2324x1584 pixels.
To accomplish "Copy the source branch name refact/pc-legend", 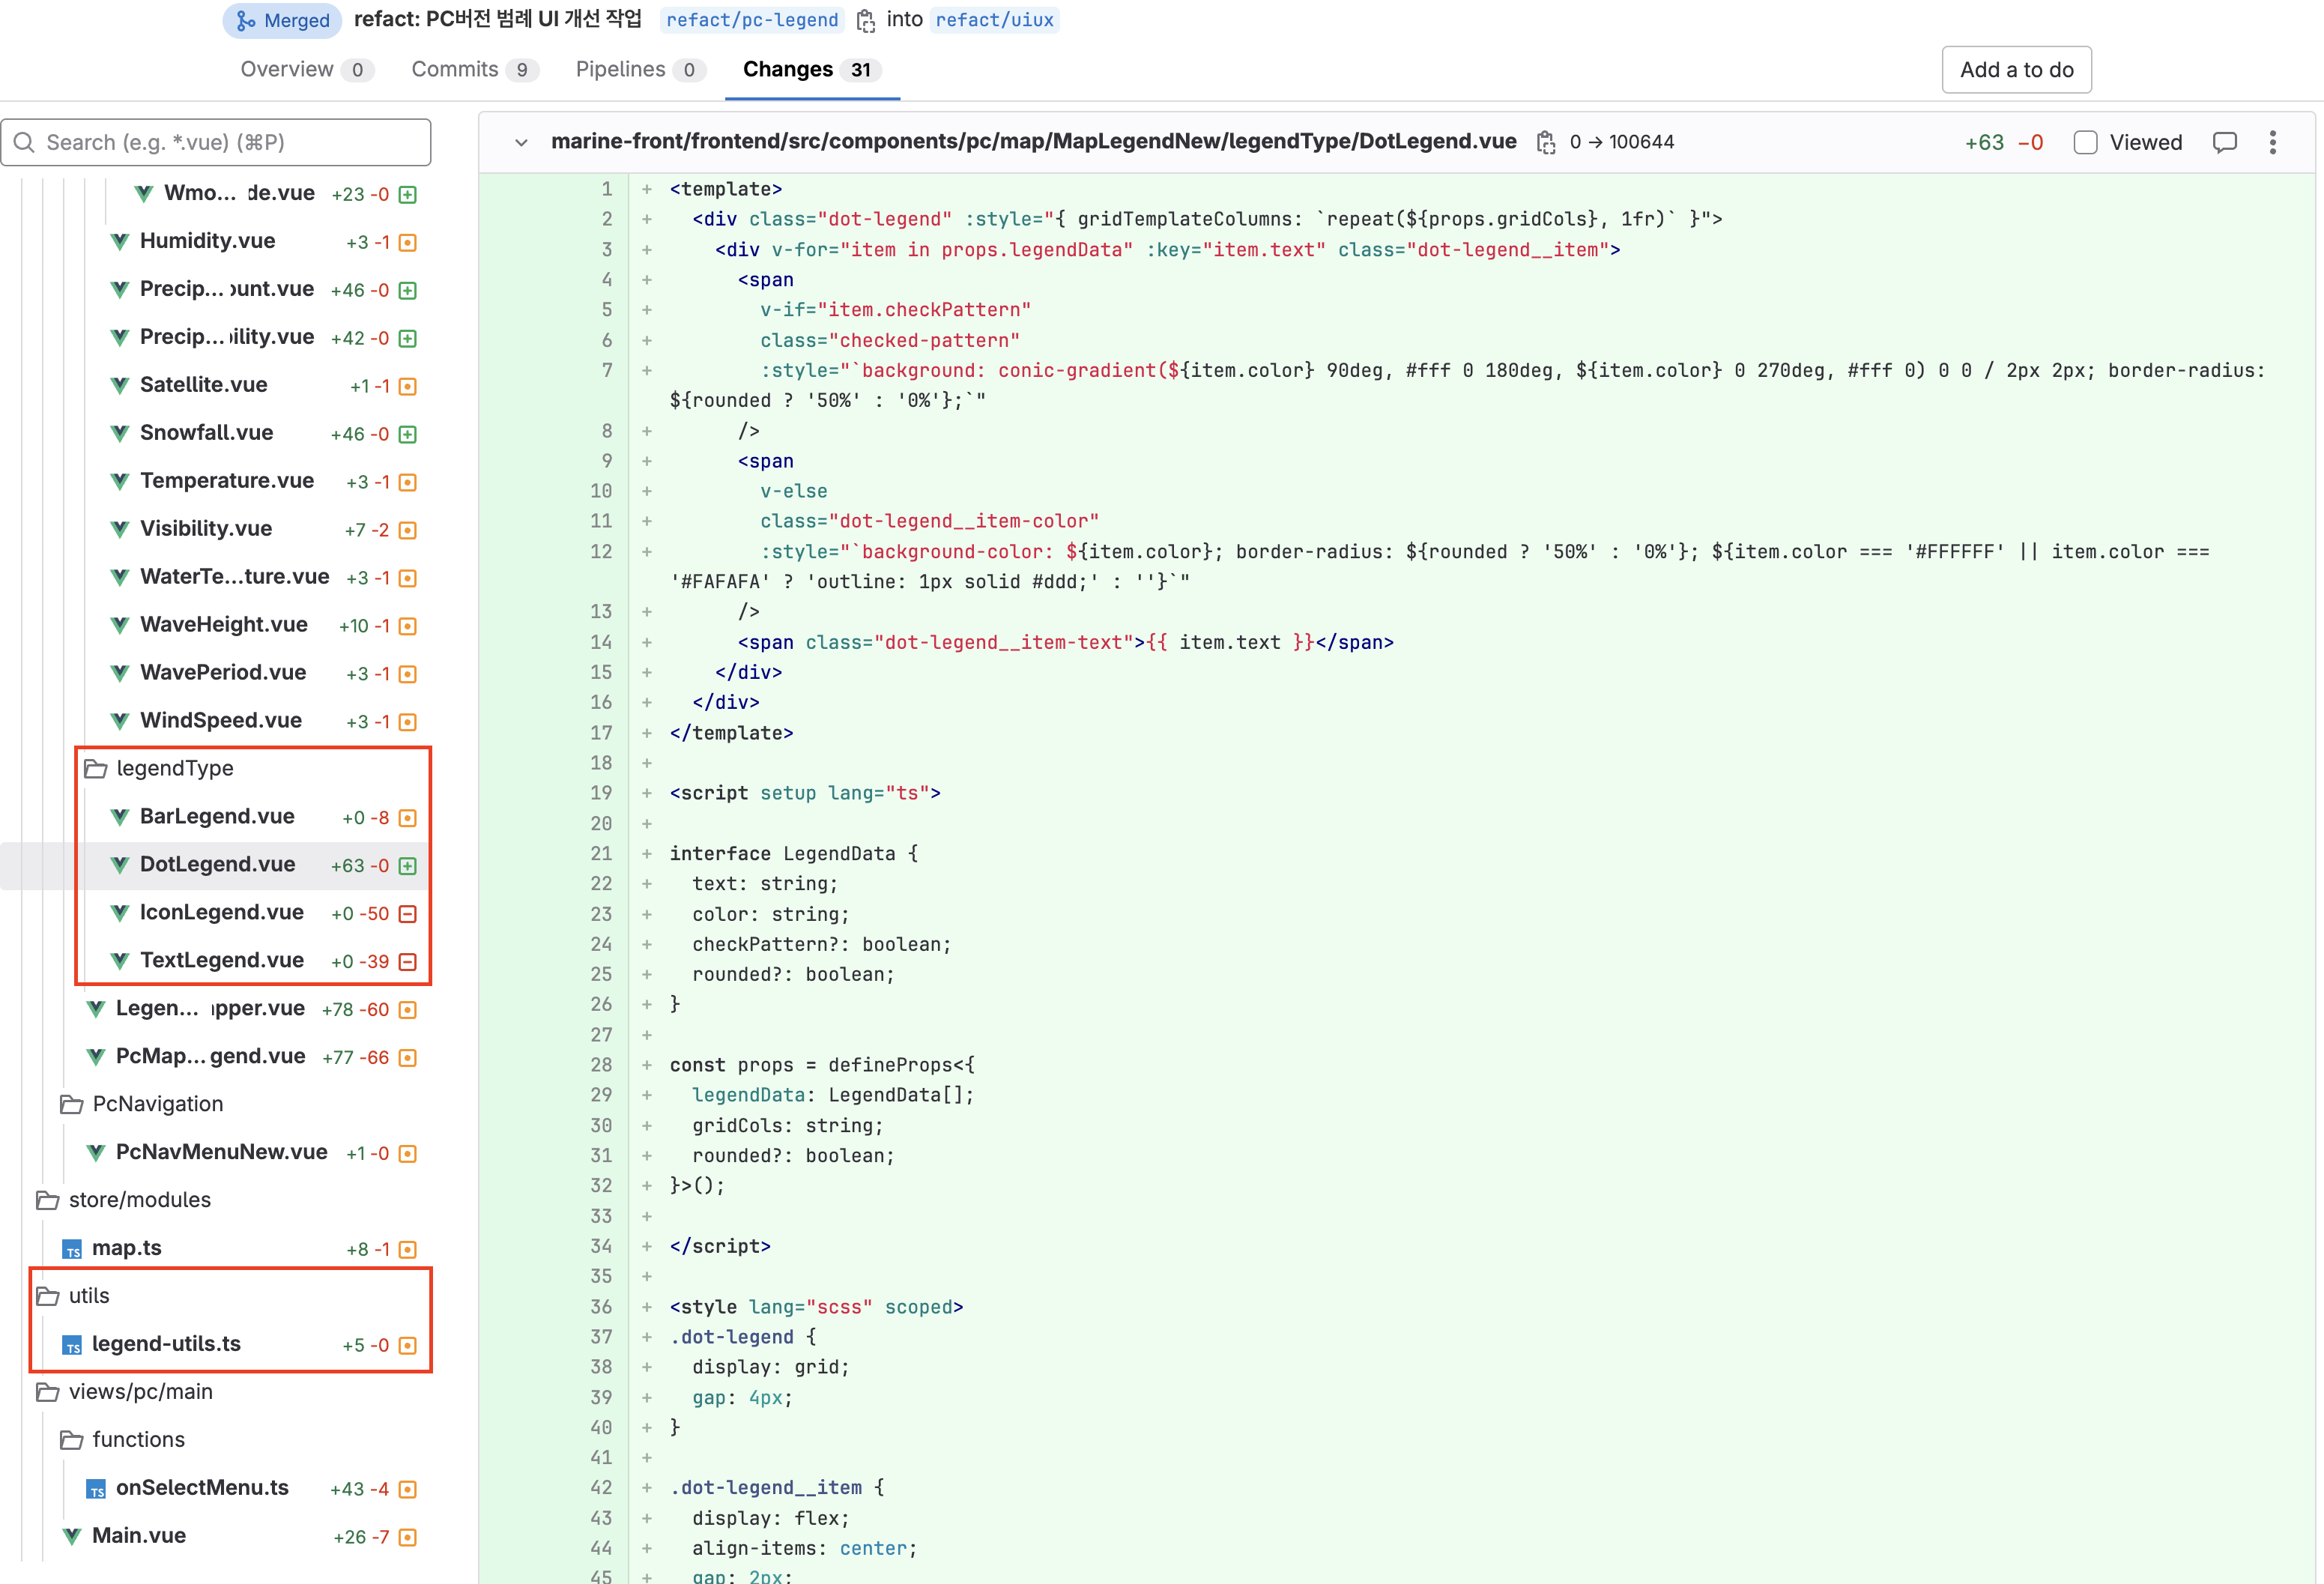I will tap(866, 20).
